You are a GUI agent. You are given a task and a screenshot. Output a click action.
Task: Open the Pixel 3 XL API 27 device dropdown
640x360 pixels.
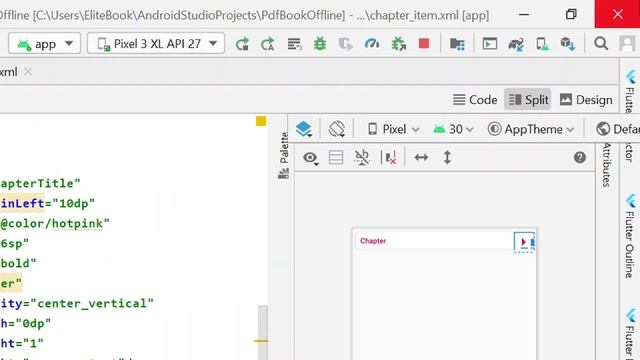pos(156,44)
